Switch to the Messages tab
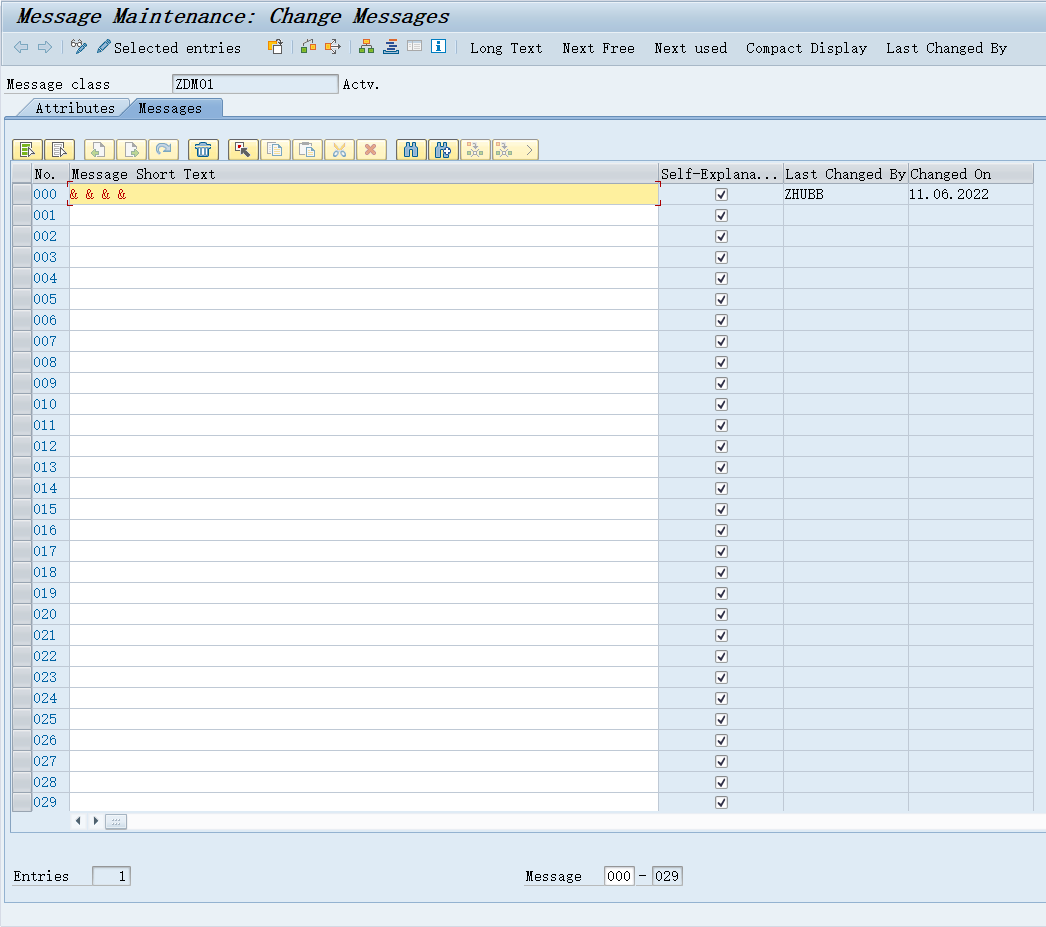 [x=170, y=108]
